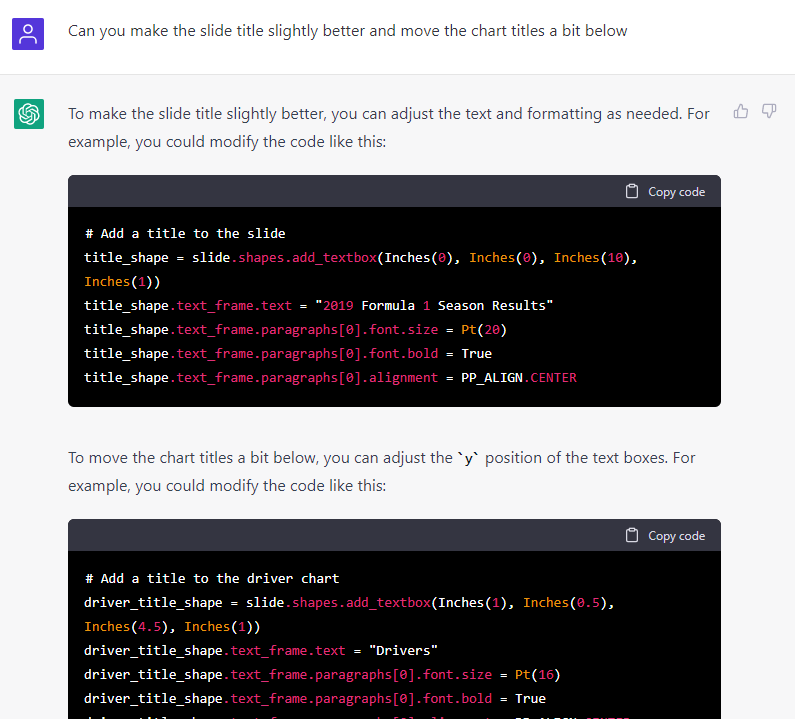Click the user message about slide title
Viewport: 795px width, 719px height.
coord(347,31)
